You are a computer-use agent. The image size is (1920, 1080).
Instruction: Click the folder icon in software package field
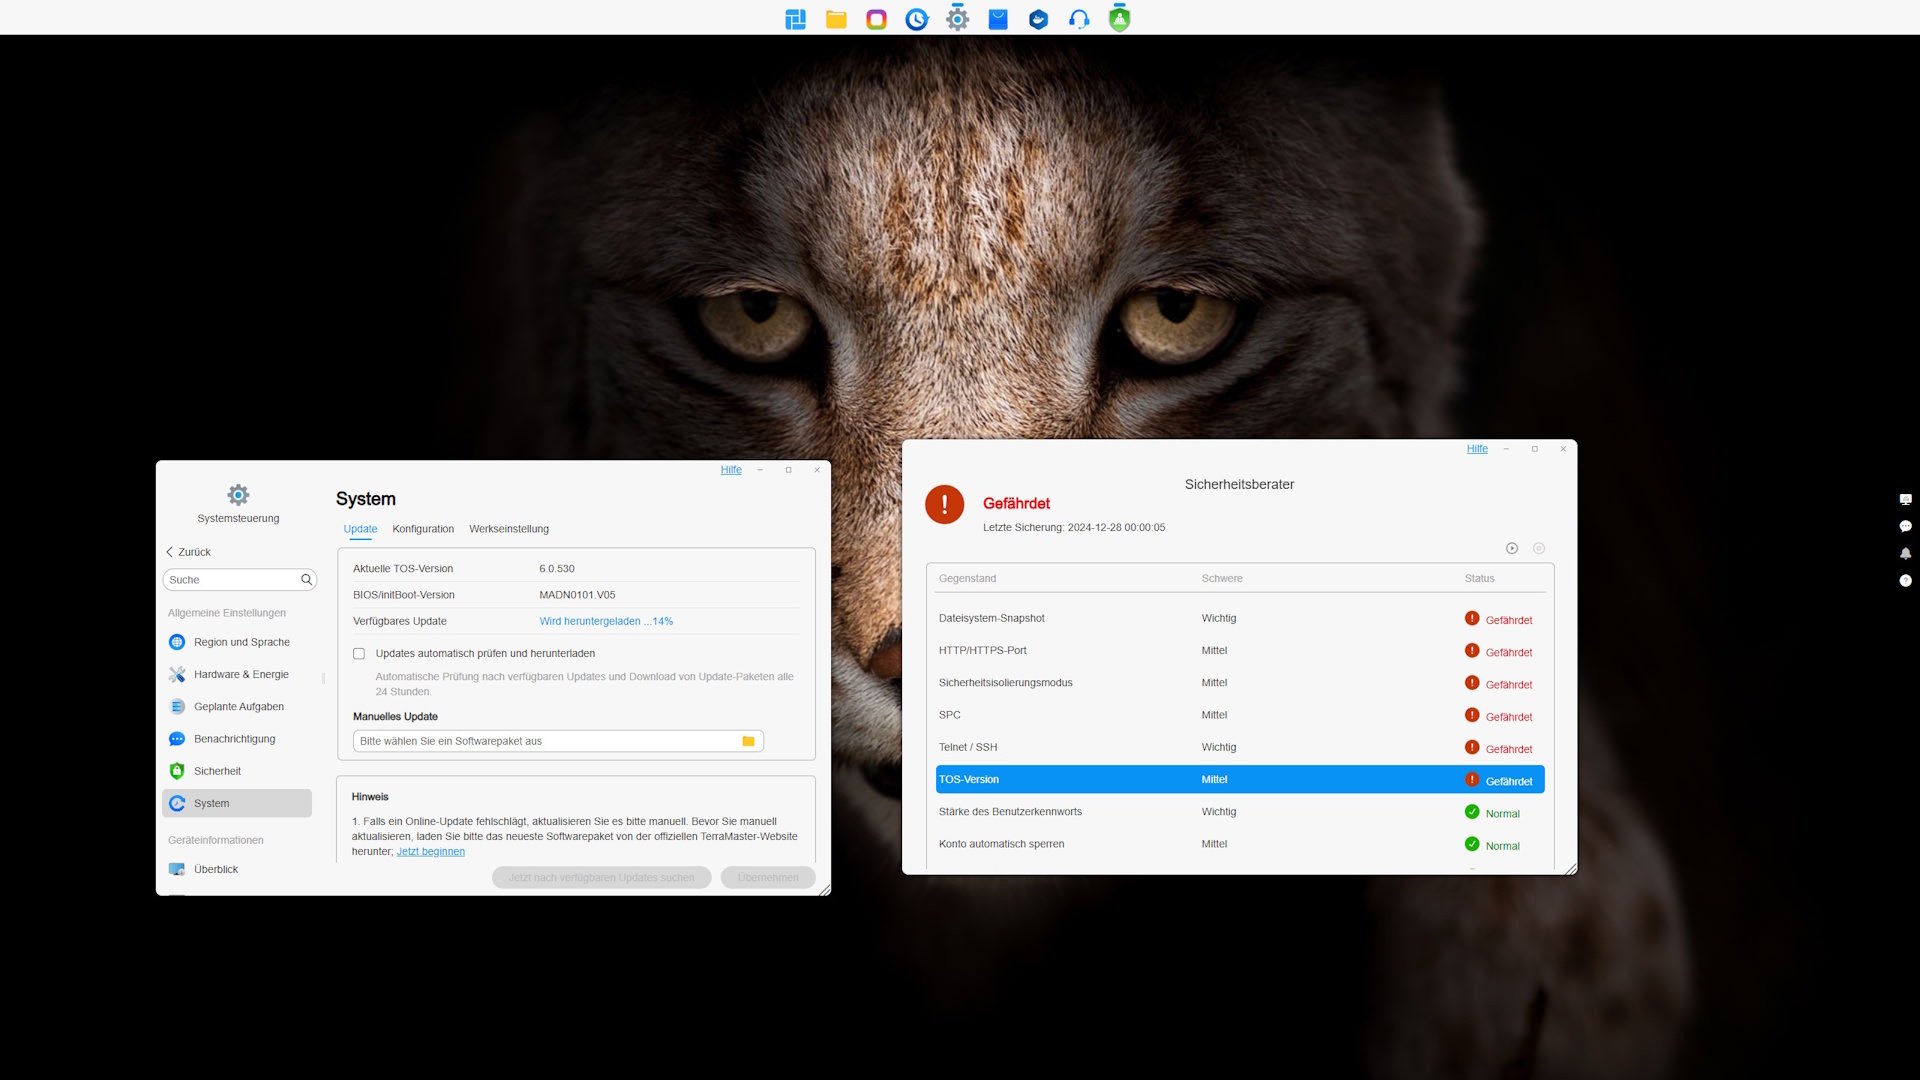coord(748,741)
